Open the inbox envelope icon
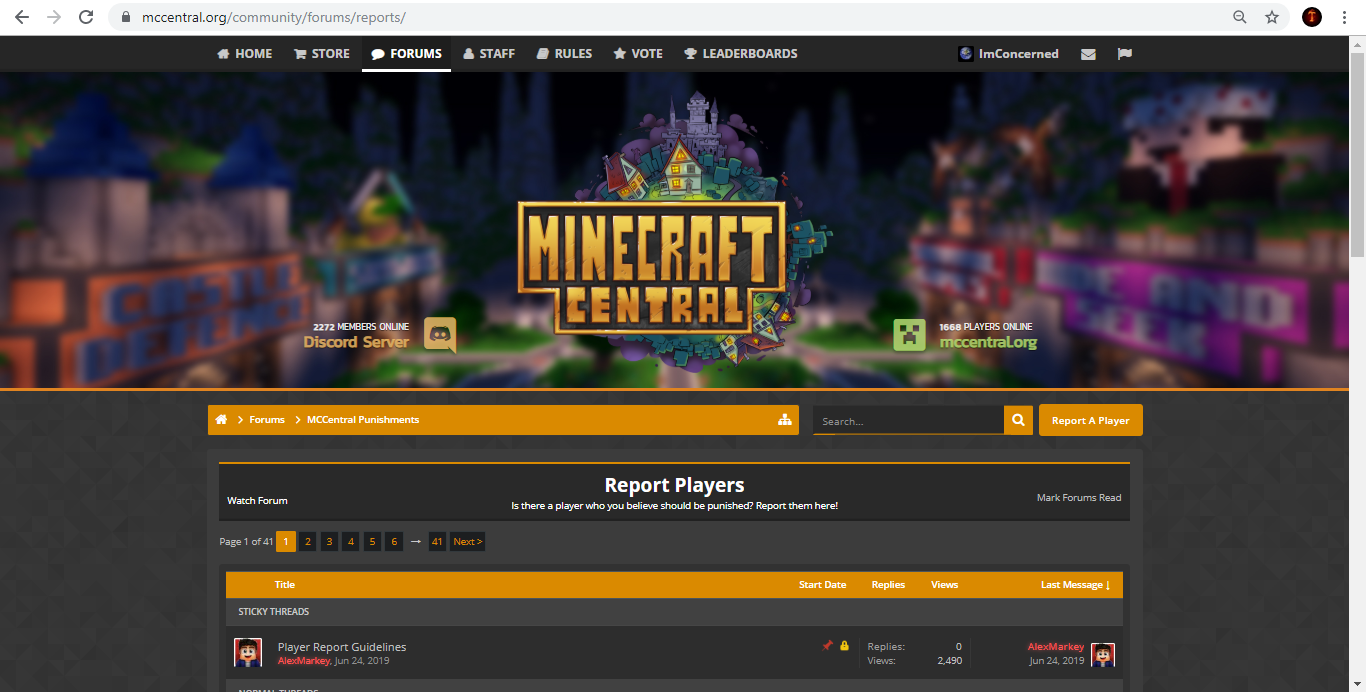The image size is (1366, 692). (x=1088, y=53)
